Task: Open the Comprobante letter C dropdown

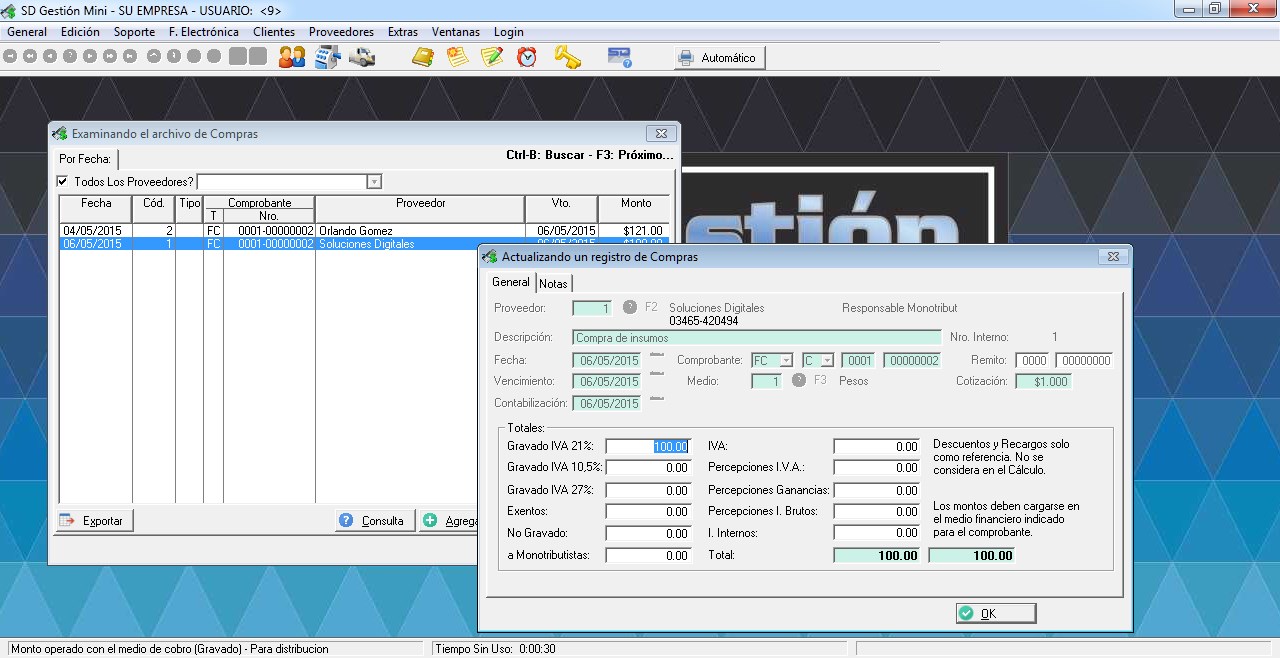Action: 827,361
